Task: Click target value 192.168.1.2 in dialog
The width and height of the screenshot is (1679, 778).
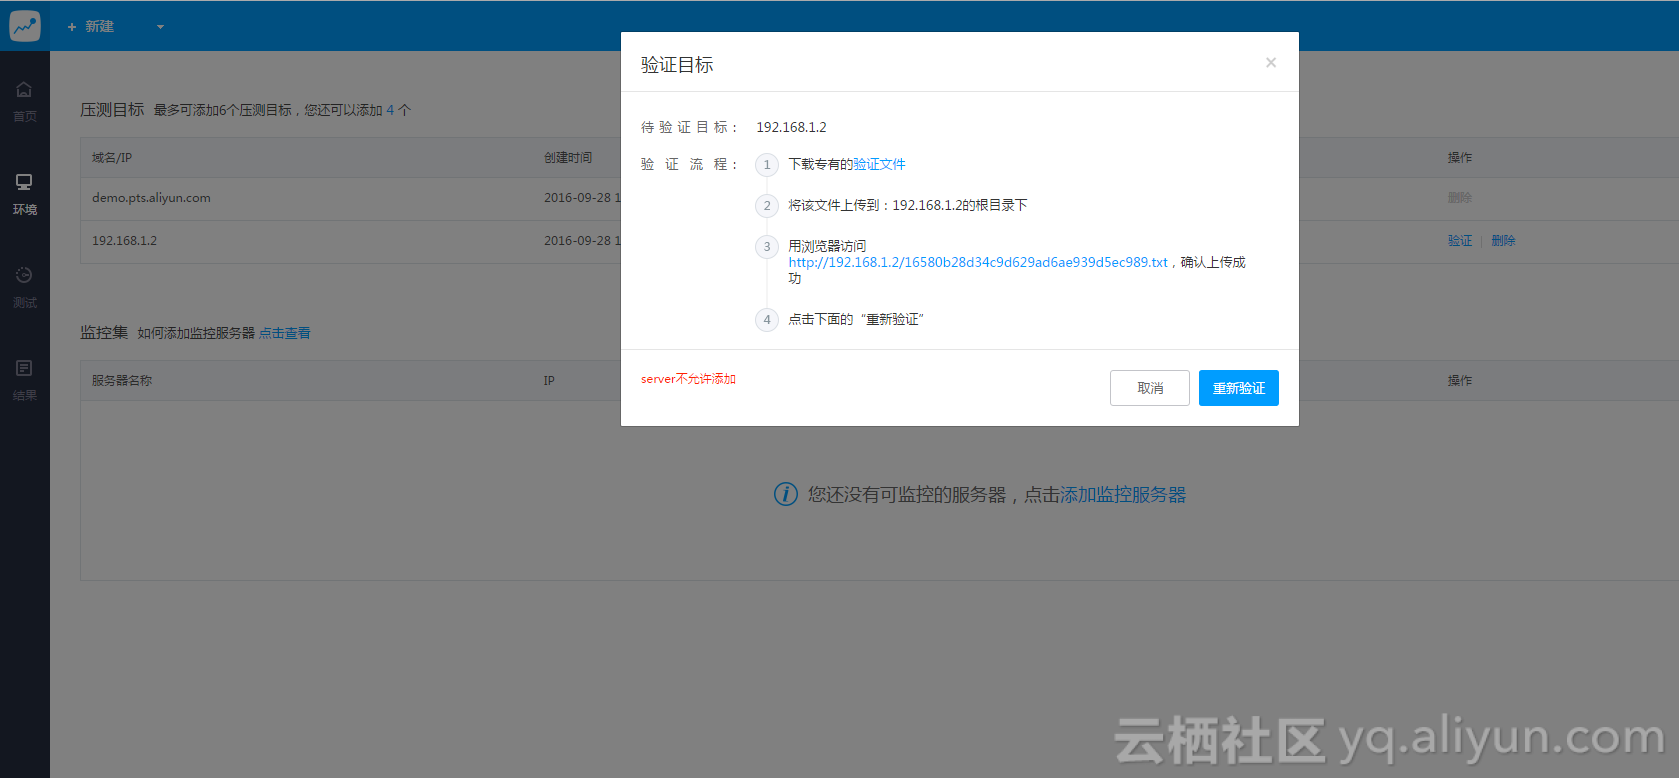Action: click(x=791, y=127)
